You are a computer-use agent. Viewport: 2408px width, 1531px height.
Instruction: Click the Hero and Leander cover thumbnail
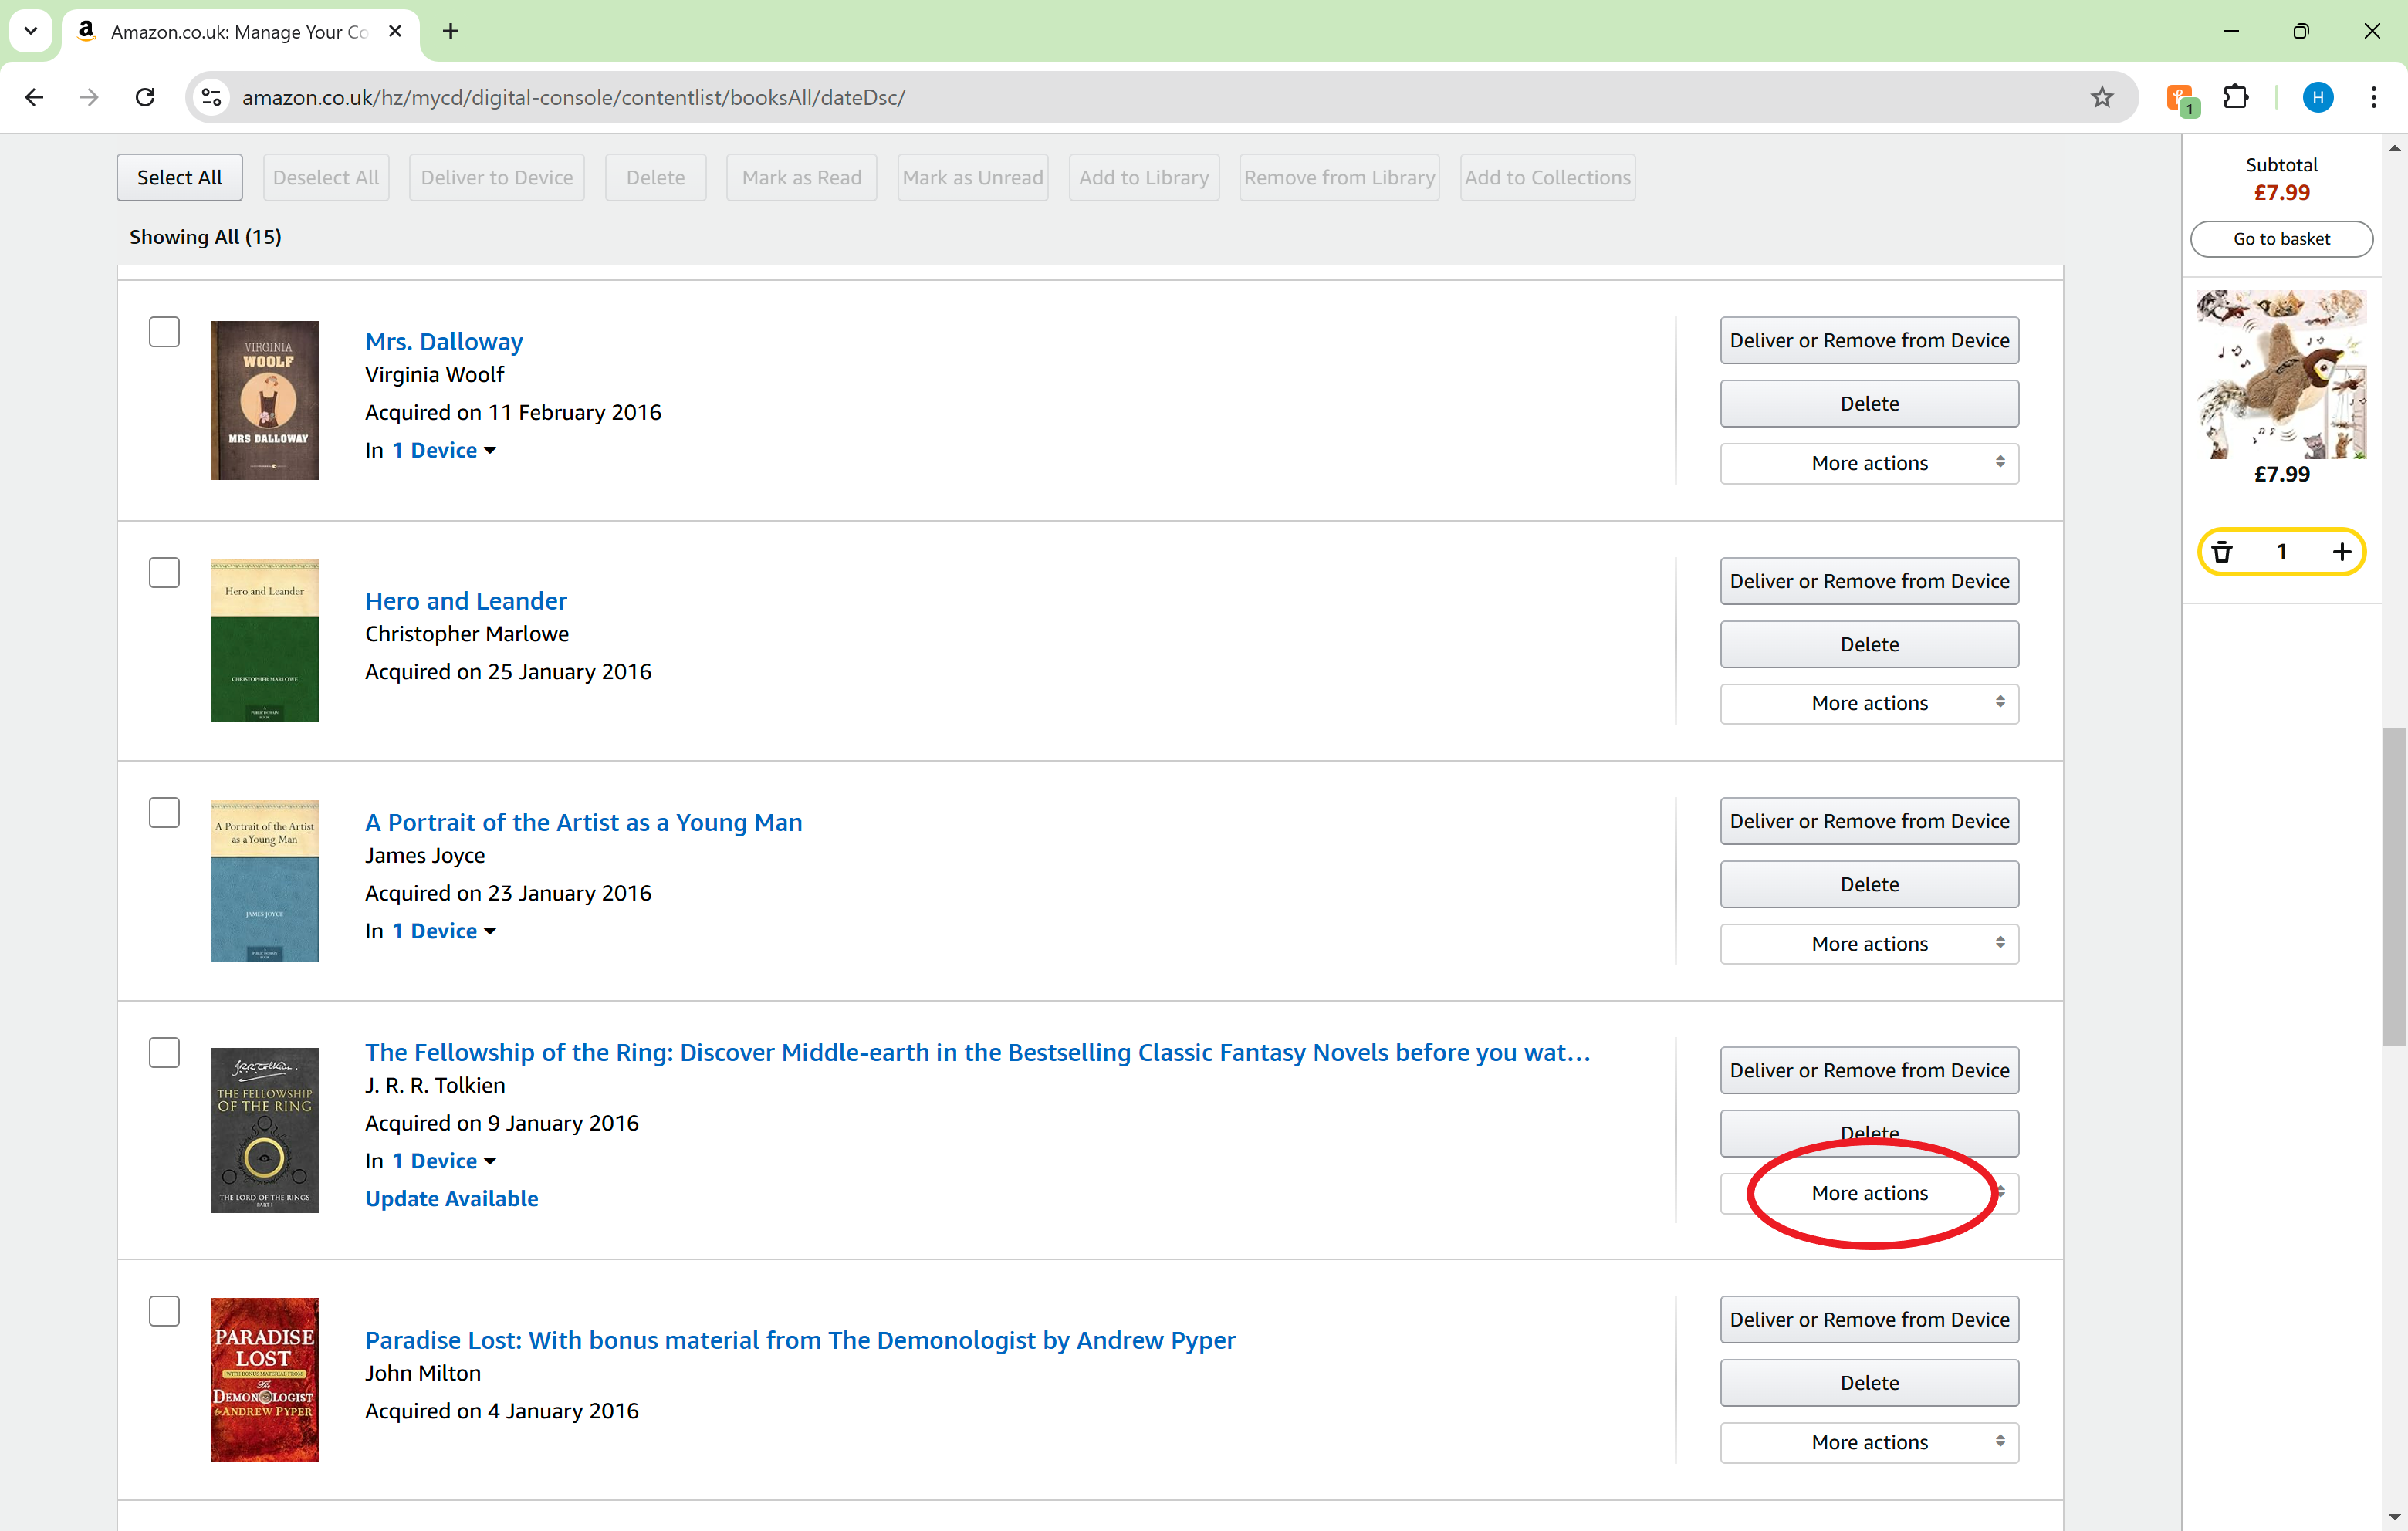(264, 640)
